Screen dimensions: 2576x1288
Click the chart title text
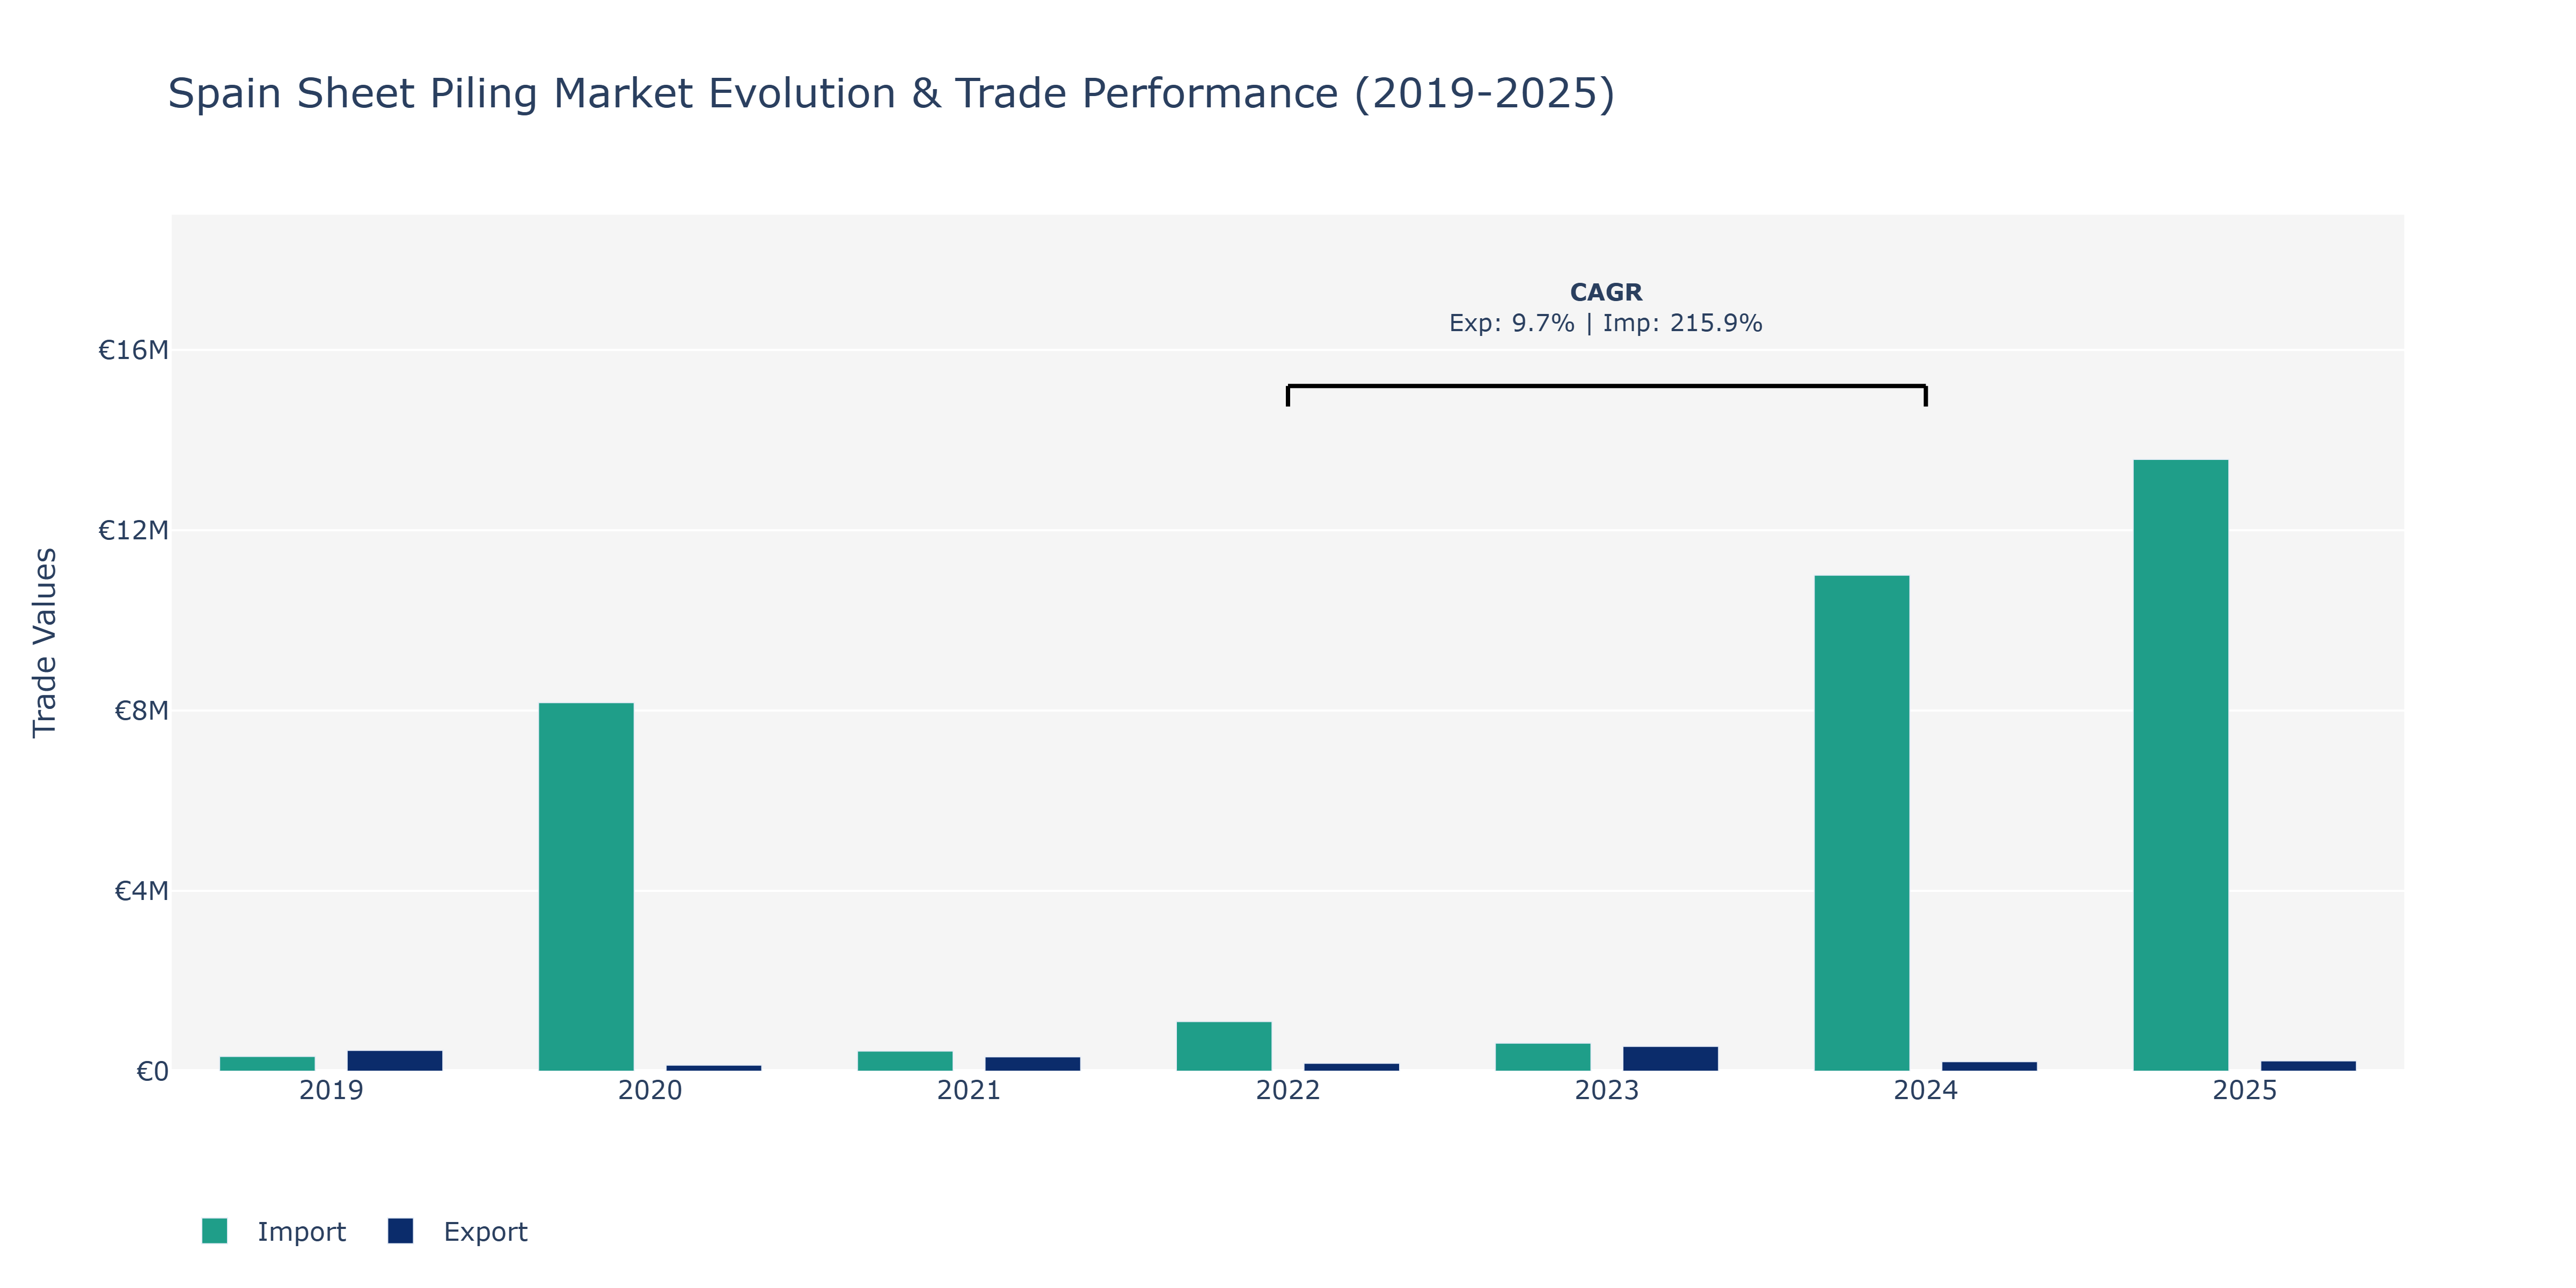click(891, 94)
